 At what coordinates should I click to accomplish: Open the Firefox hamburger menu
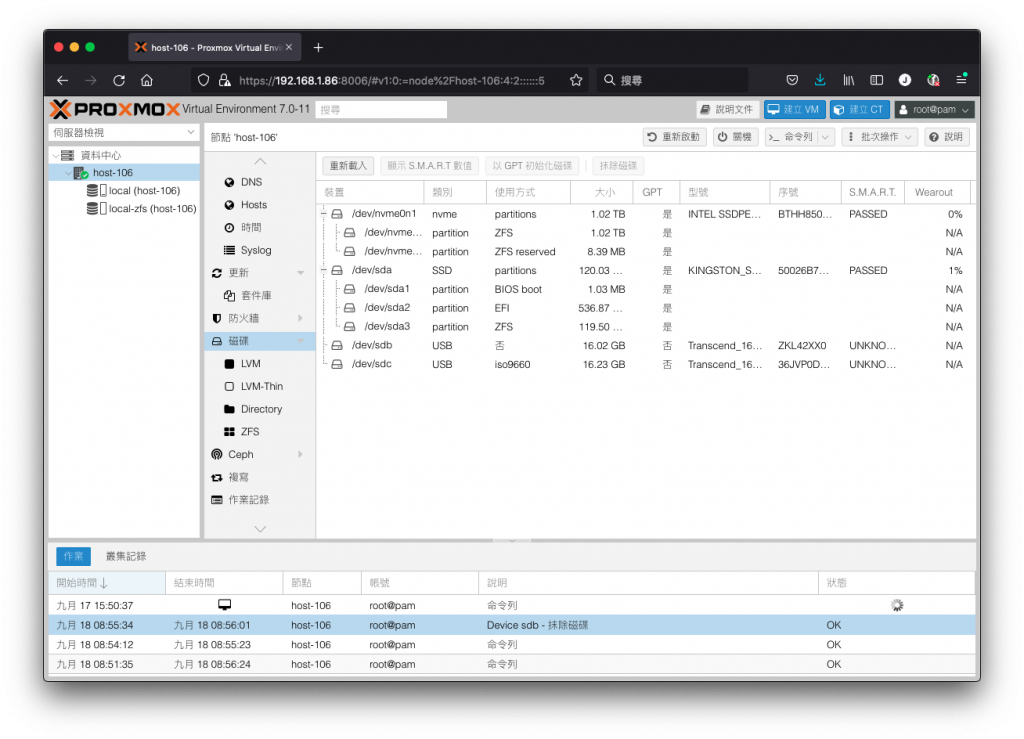[x=961, y=80]
